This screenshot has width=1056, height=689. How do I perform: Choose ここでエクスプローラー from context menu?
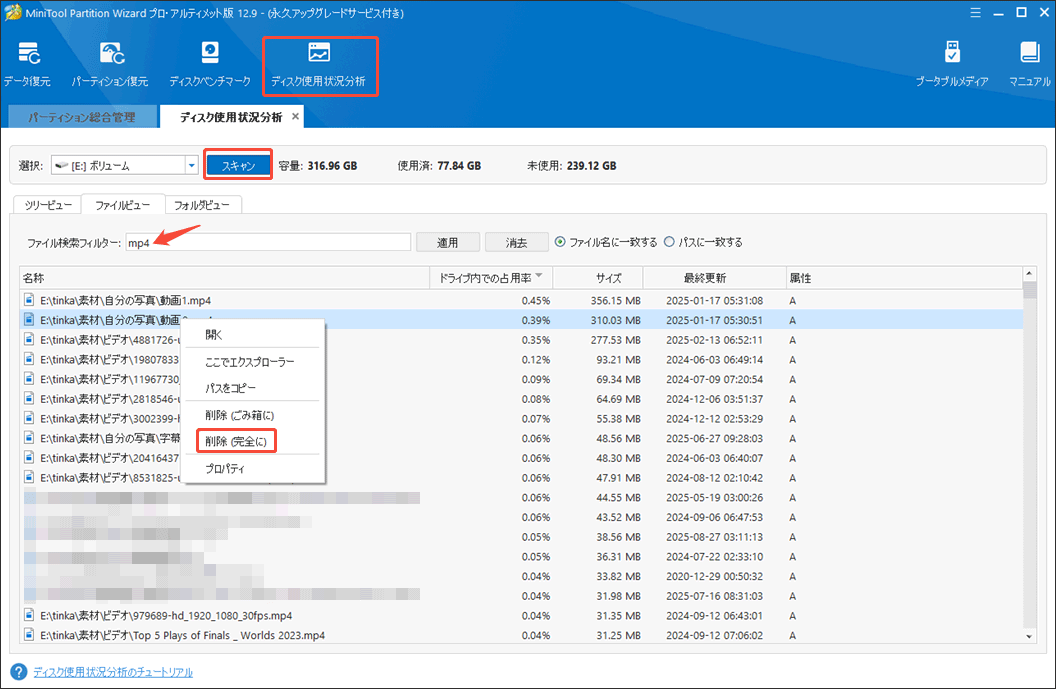click(253, 362)
